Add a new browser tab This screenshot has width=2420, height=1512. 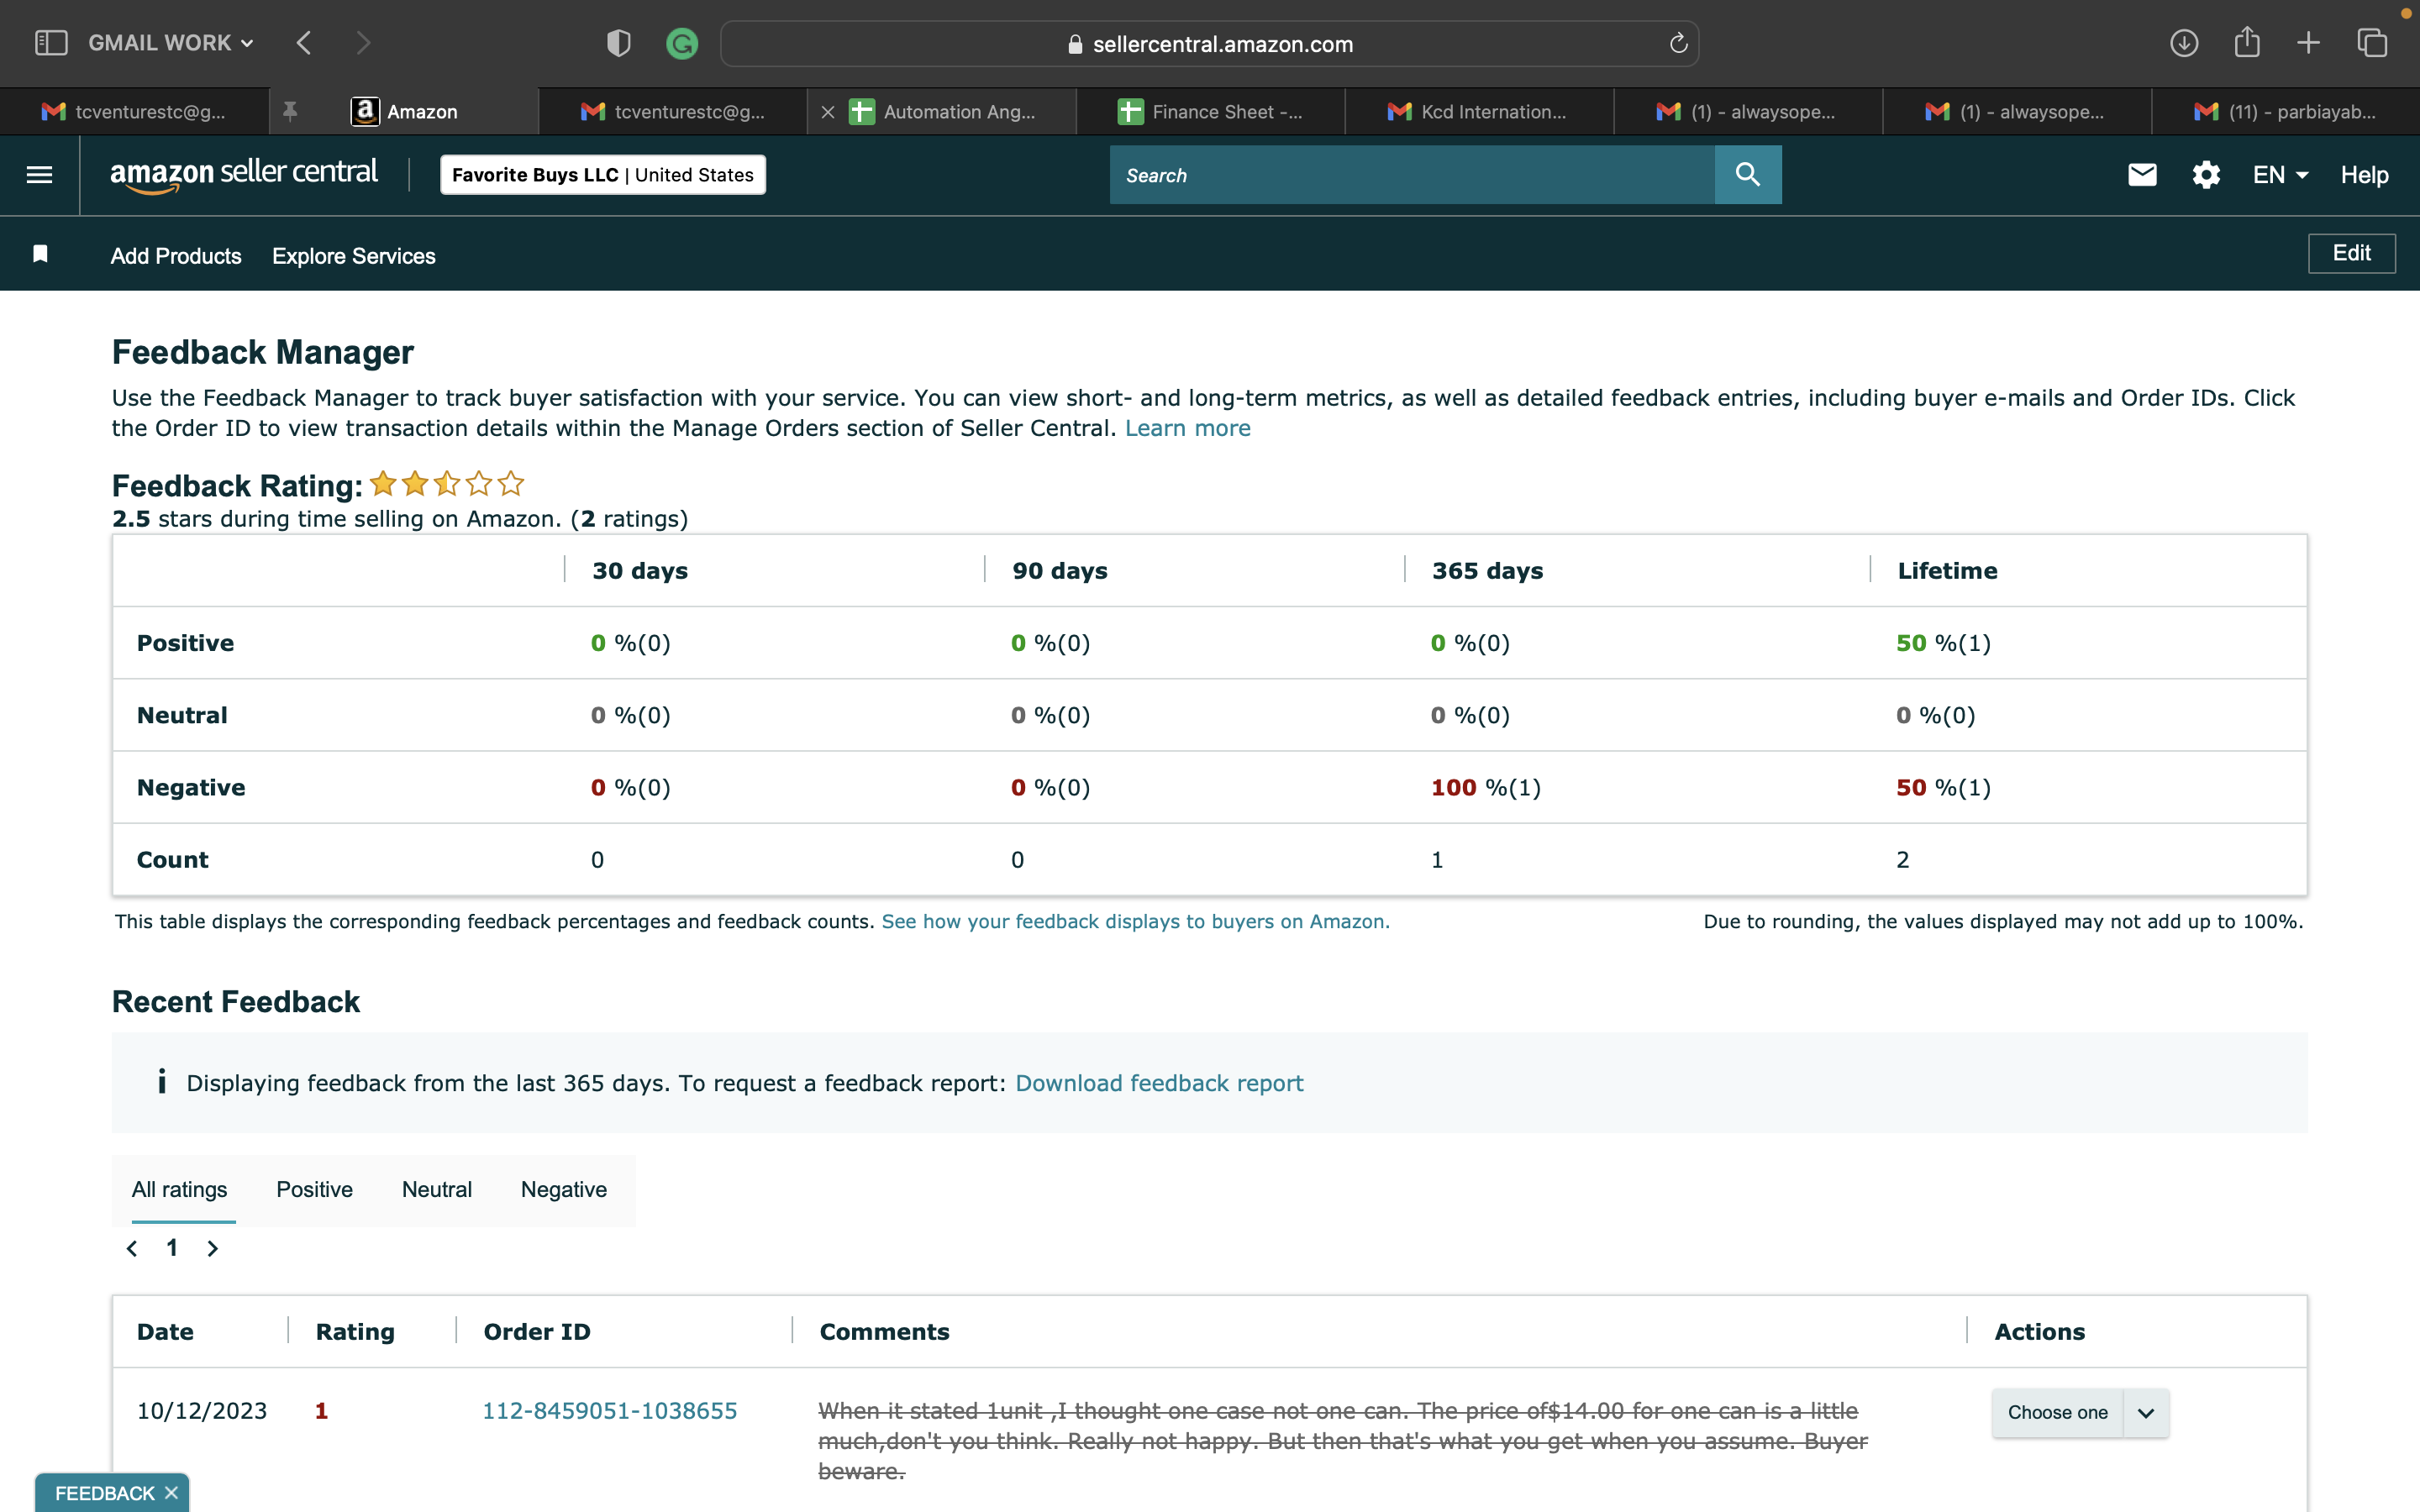coord(2309,43)
